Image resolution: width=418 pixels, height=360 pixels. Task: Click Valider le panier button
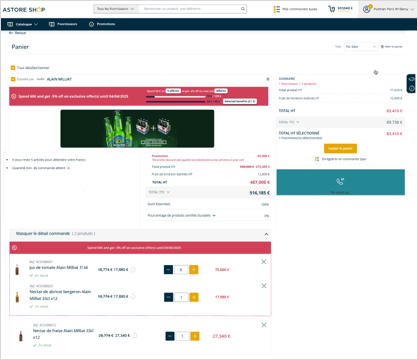coord(340,148)
